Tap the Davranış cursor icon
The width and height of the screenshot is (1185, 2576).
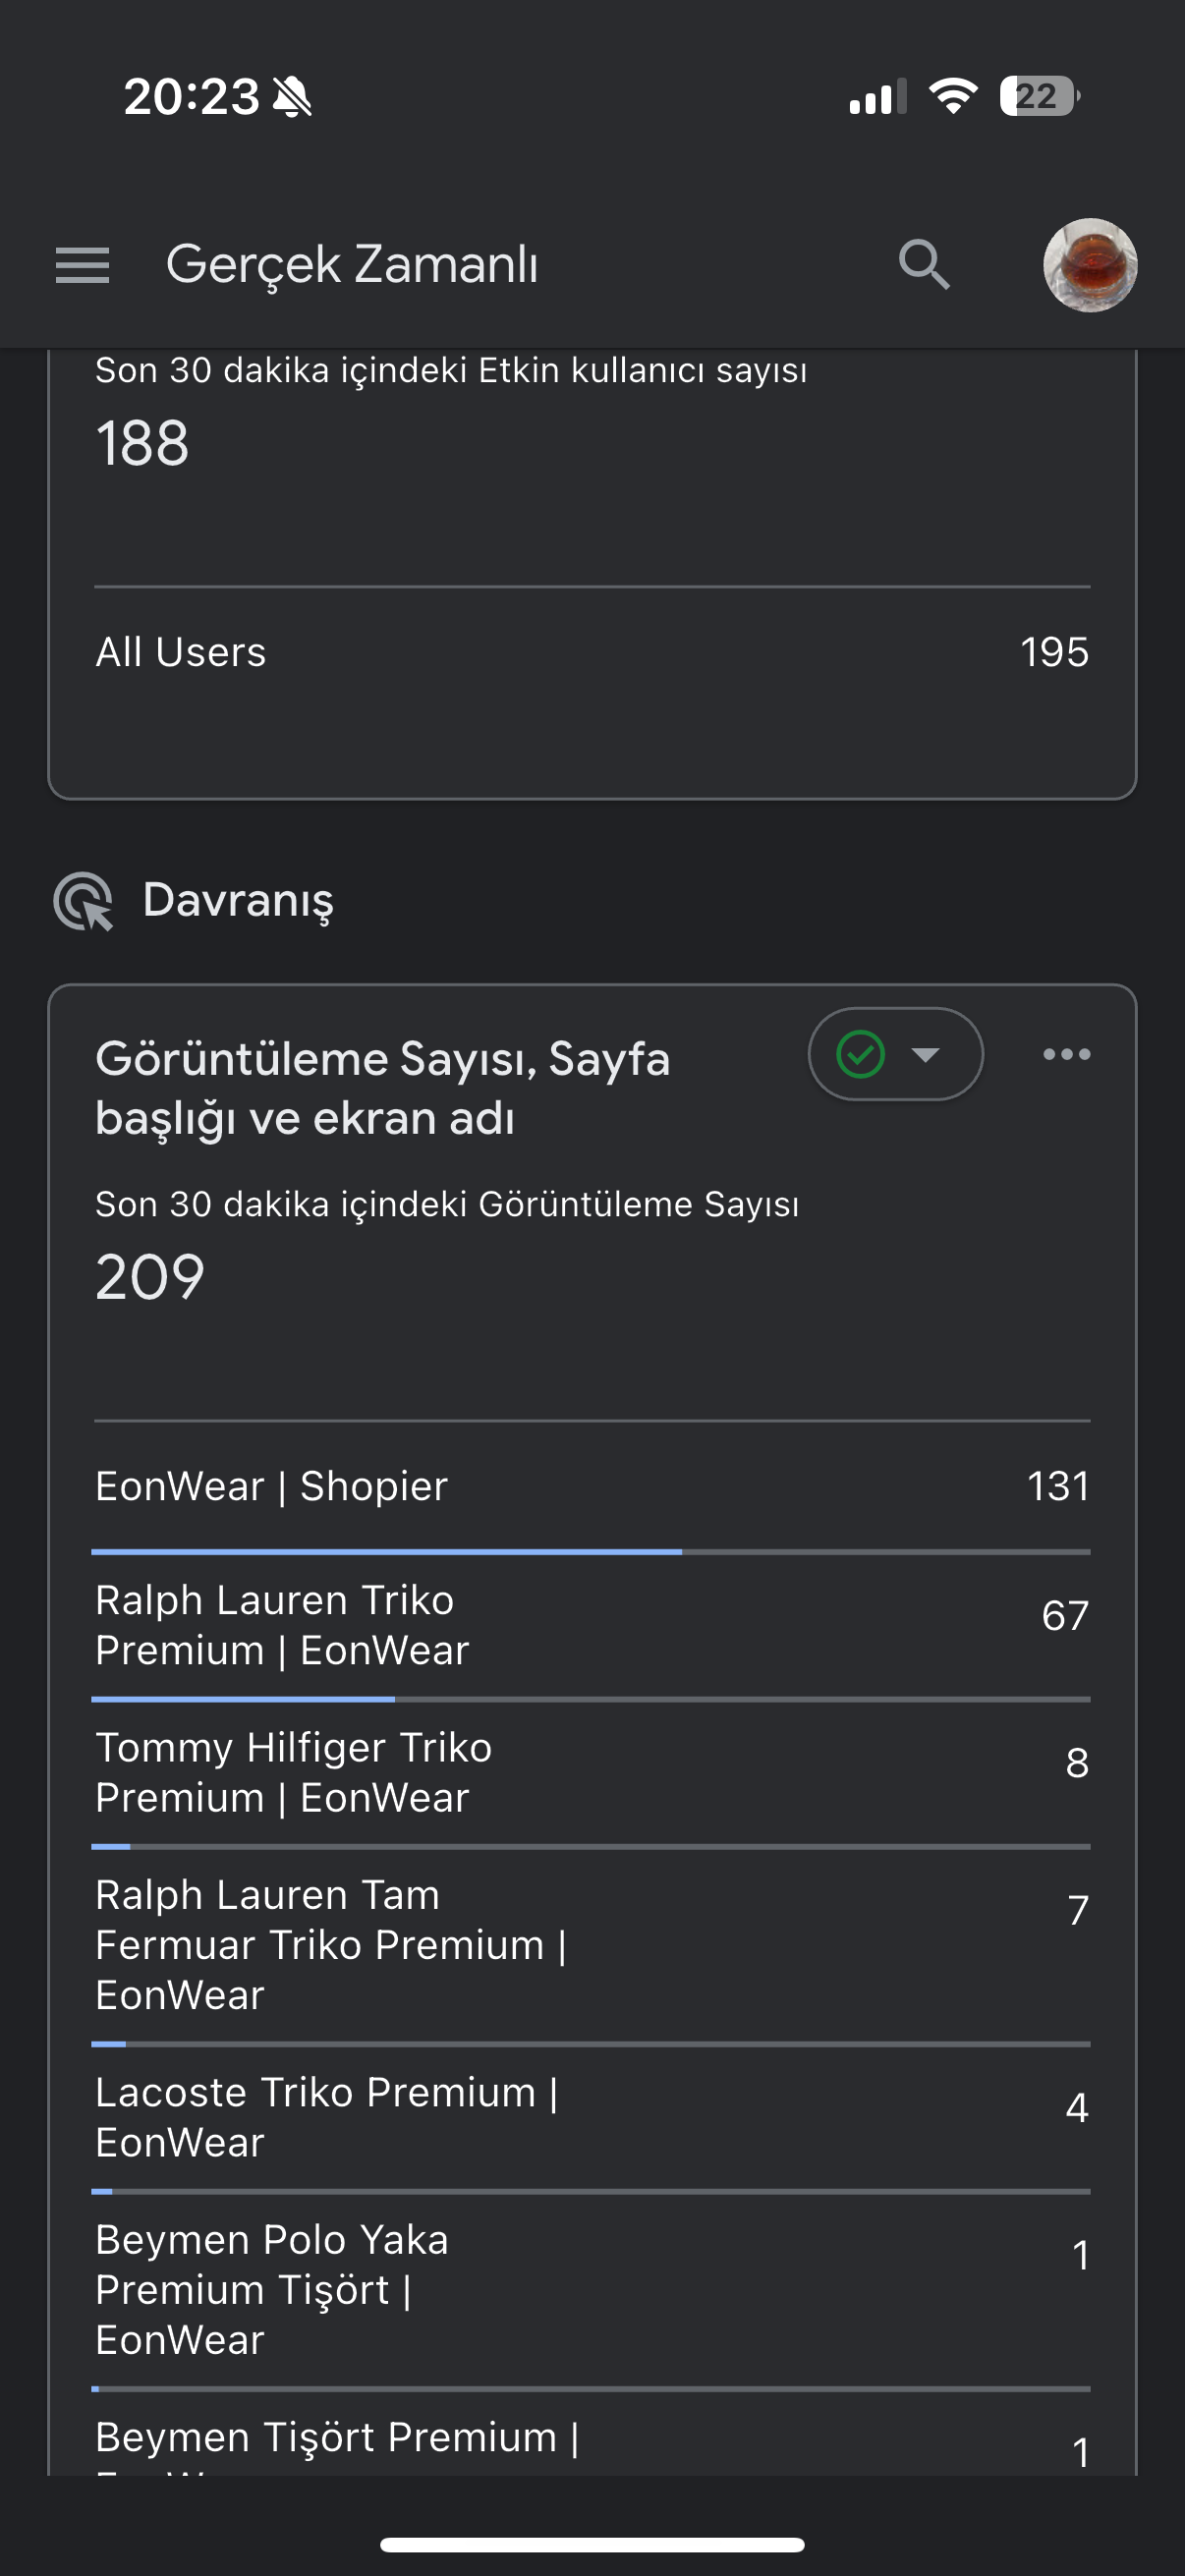pyautogui.click(x=84, y=901)
